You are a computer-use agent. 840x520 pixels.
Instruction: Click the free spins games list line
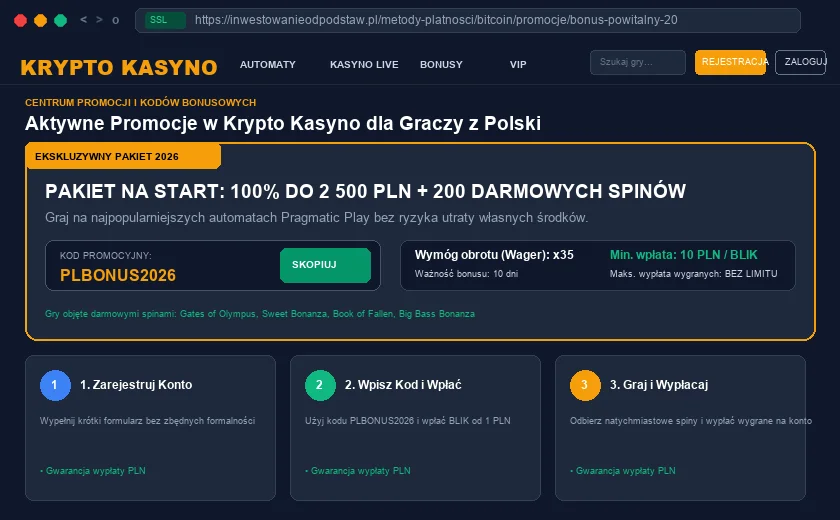[x=260, y=314]
